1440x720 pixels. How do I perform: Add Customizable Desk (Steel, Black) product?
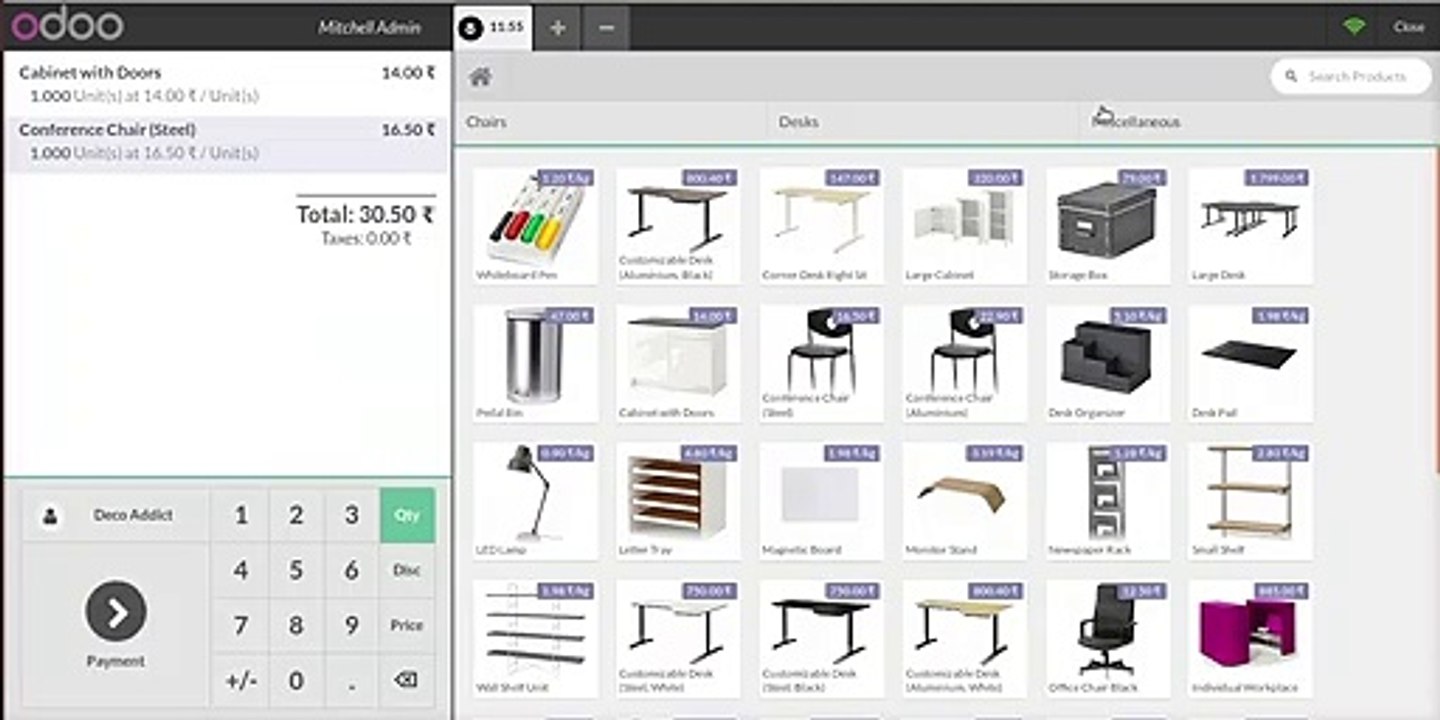(821, 640)
